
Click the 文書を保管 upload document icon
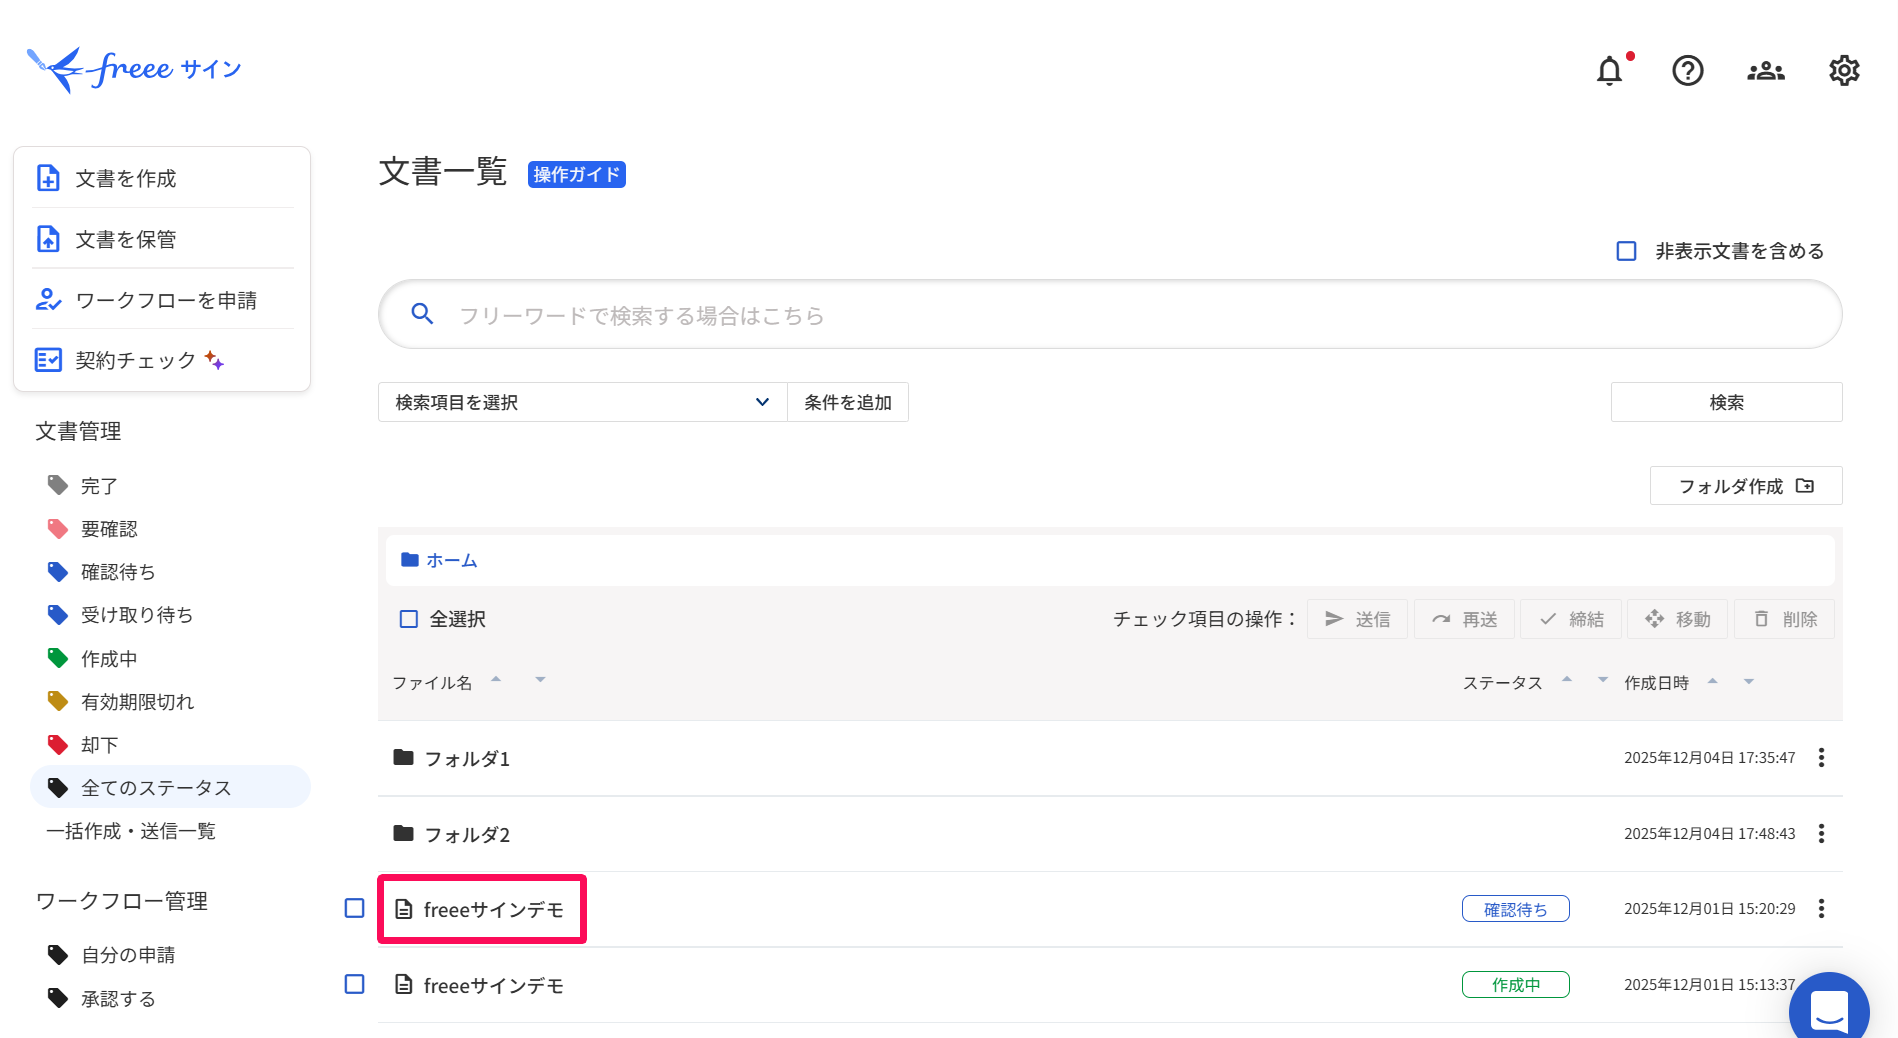coord(48,239)
